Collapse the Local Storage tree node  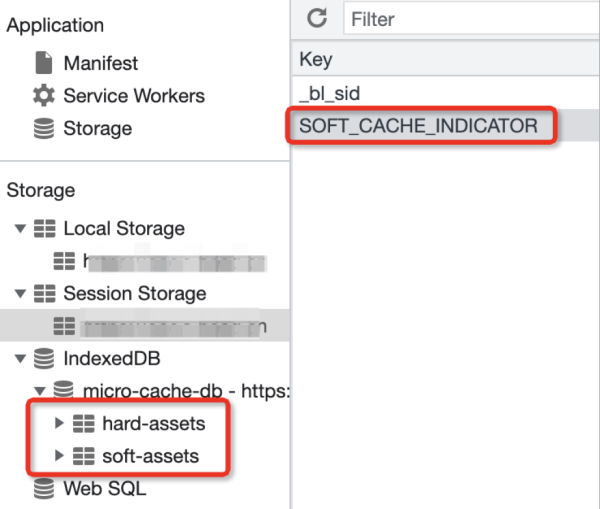coord(20,228)
